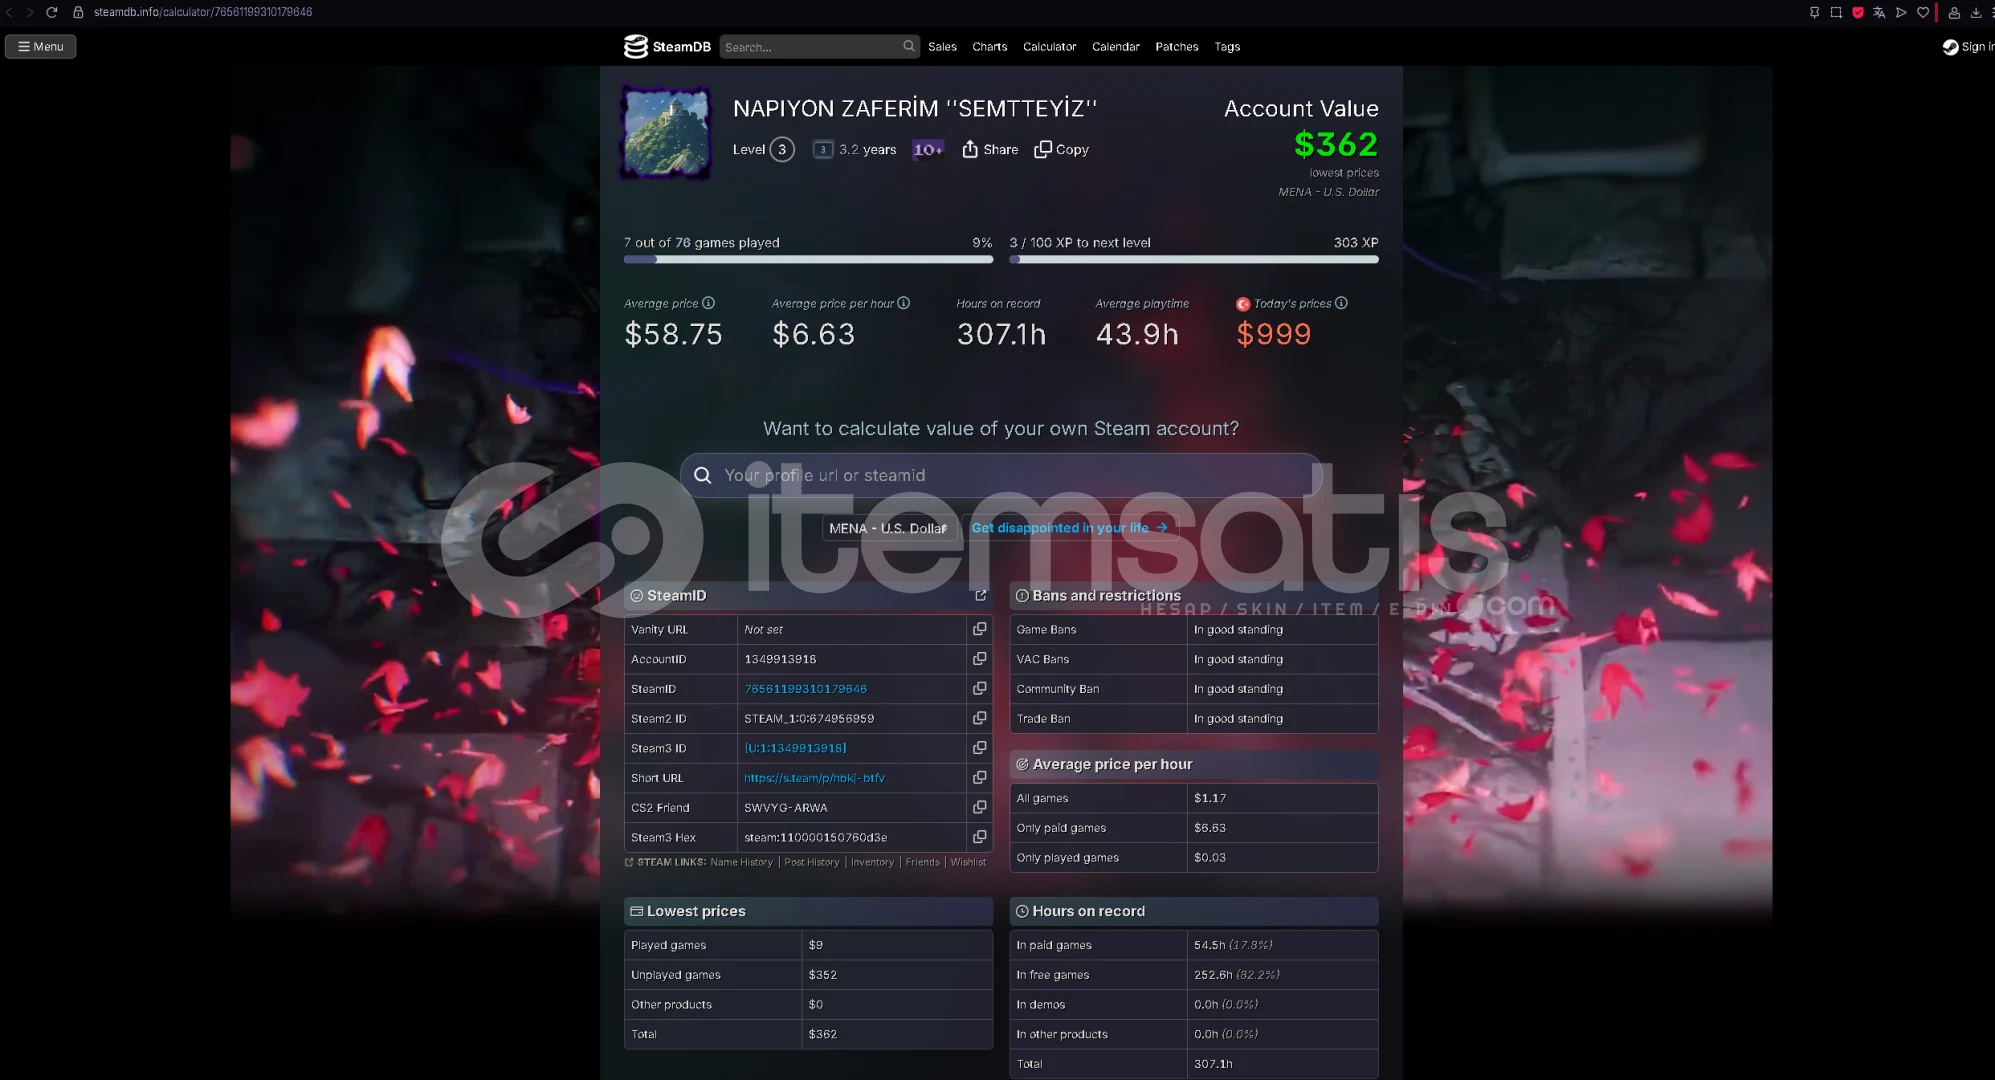Show Today's prices info icon
This screenshot has width=1995, height=1080.
(1341, 303)
